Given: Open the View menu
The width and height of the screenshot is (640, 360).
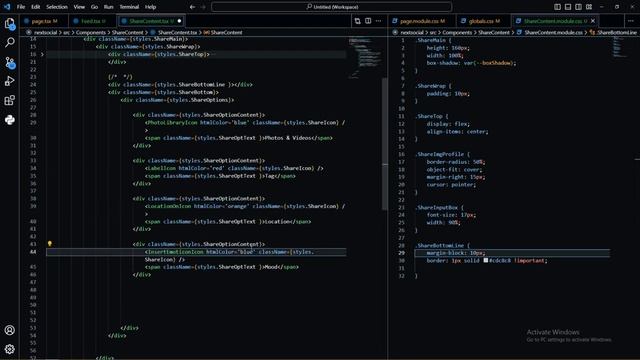Looking at the screenshot, I should click(x=79, y=7).
